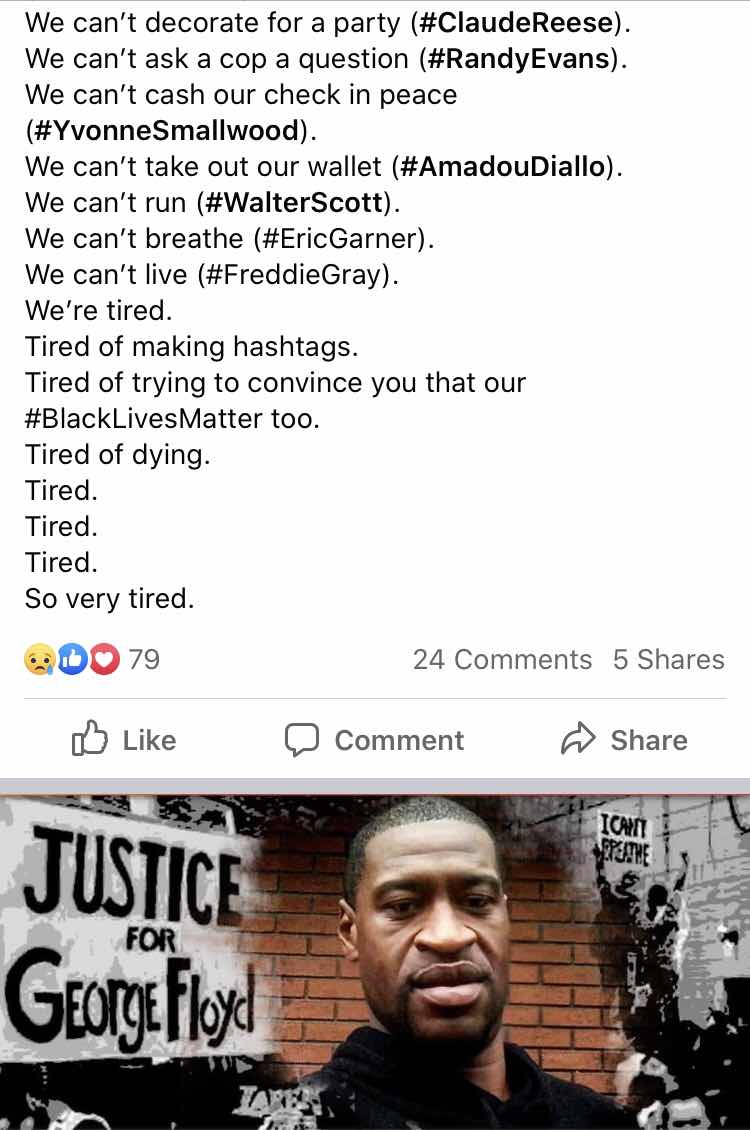Open the sad face reaction emoji
The height and width of the screenshot is (1130, 750).
40,659
